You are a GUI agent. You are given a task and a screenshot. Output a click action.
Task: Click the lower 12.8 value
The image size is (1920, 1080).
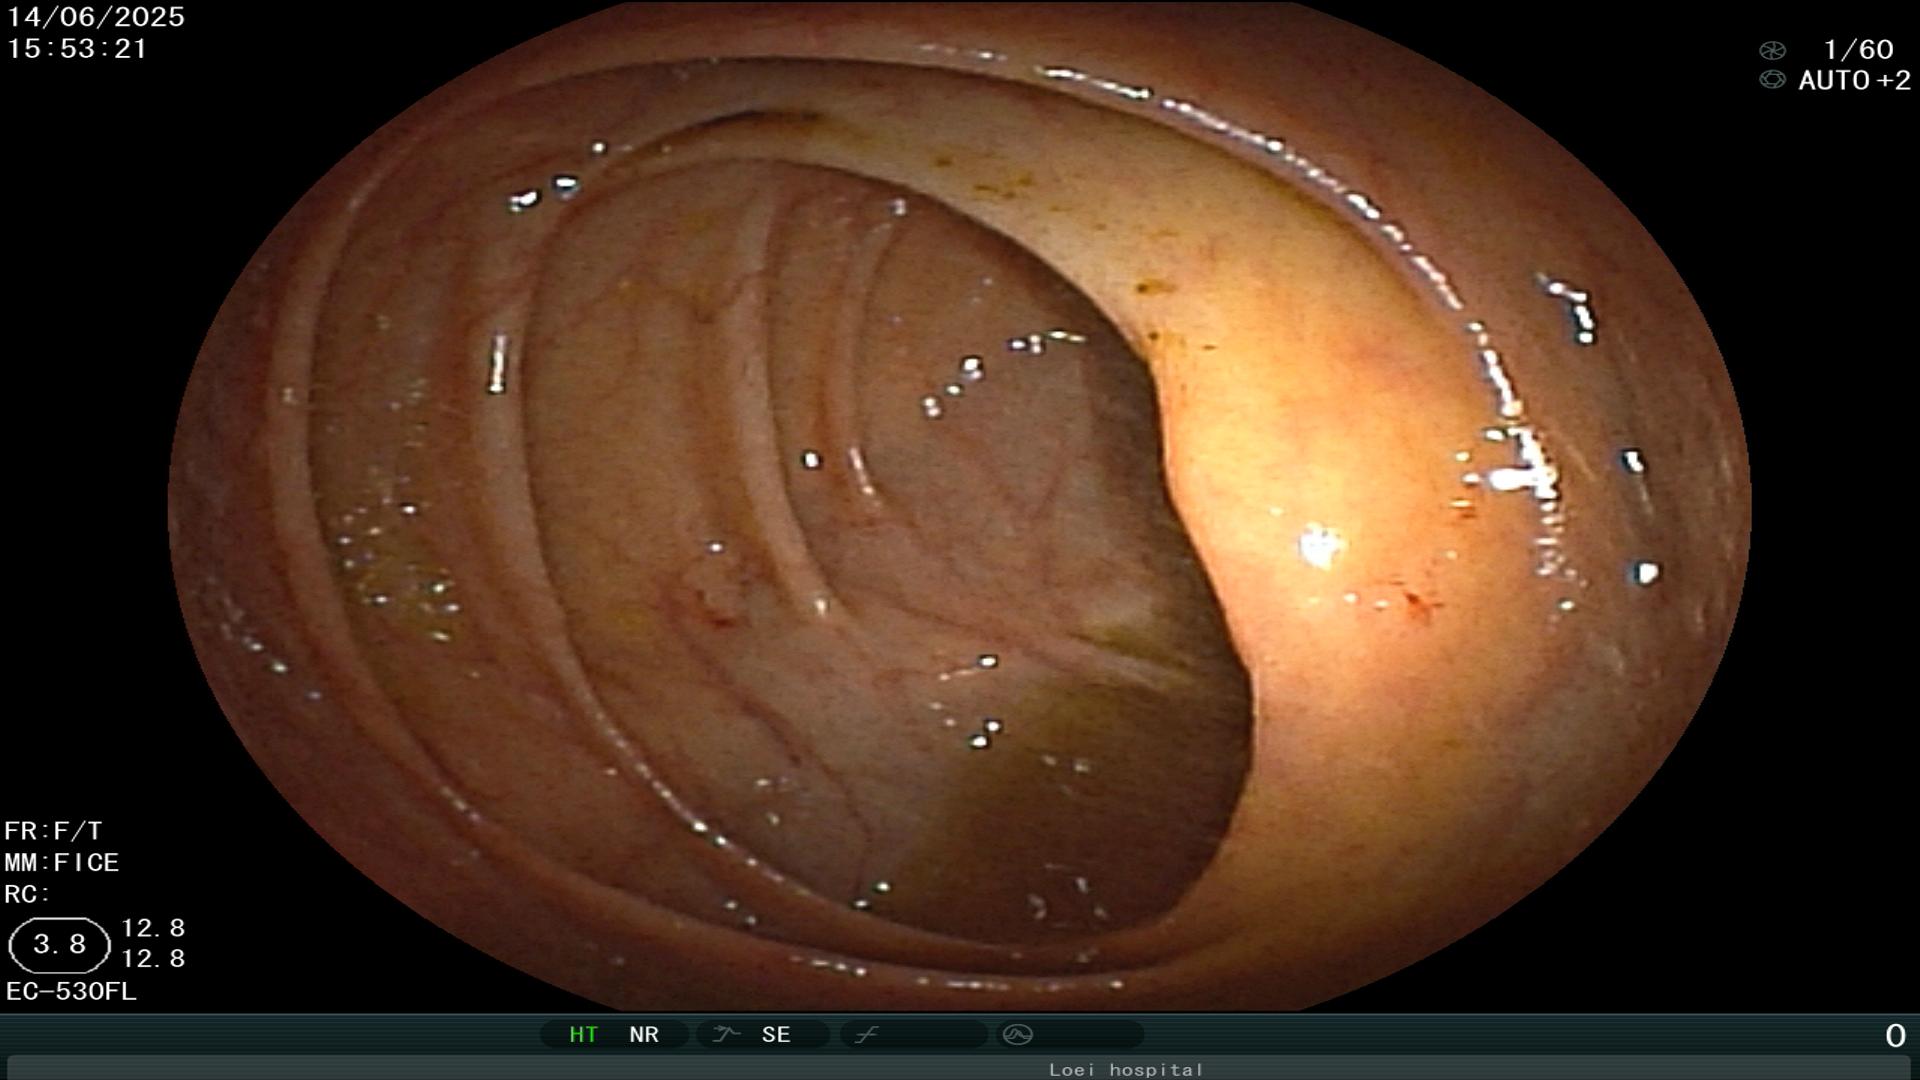tap(153, 959)
